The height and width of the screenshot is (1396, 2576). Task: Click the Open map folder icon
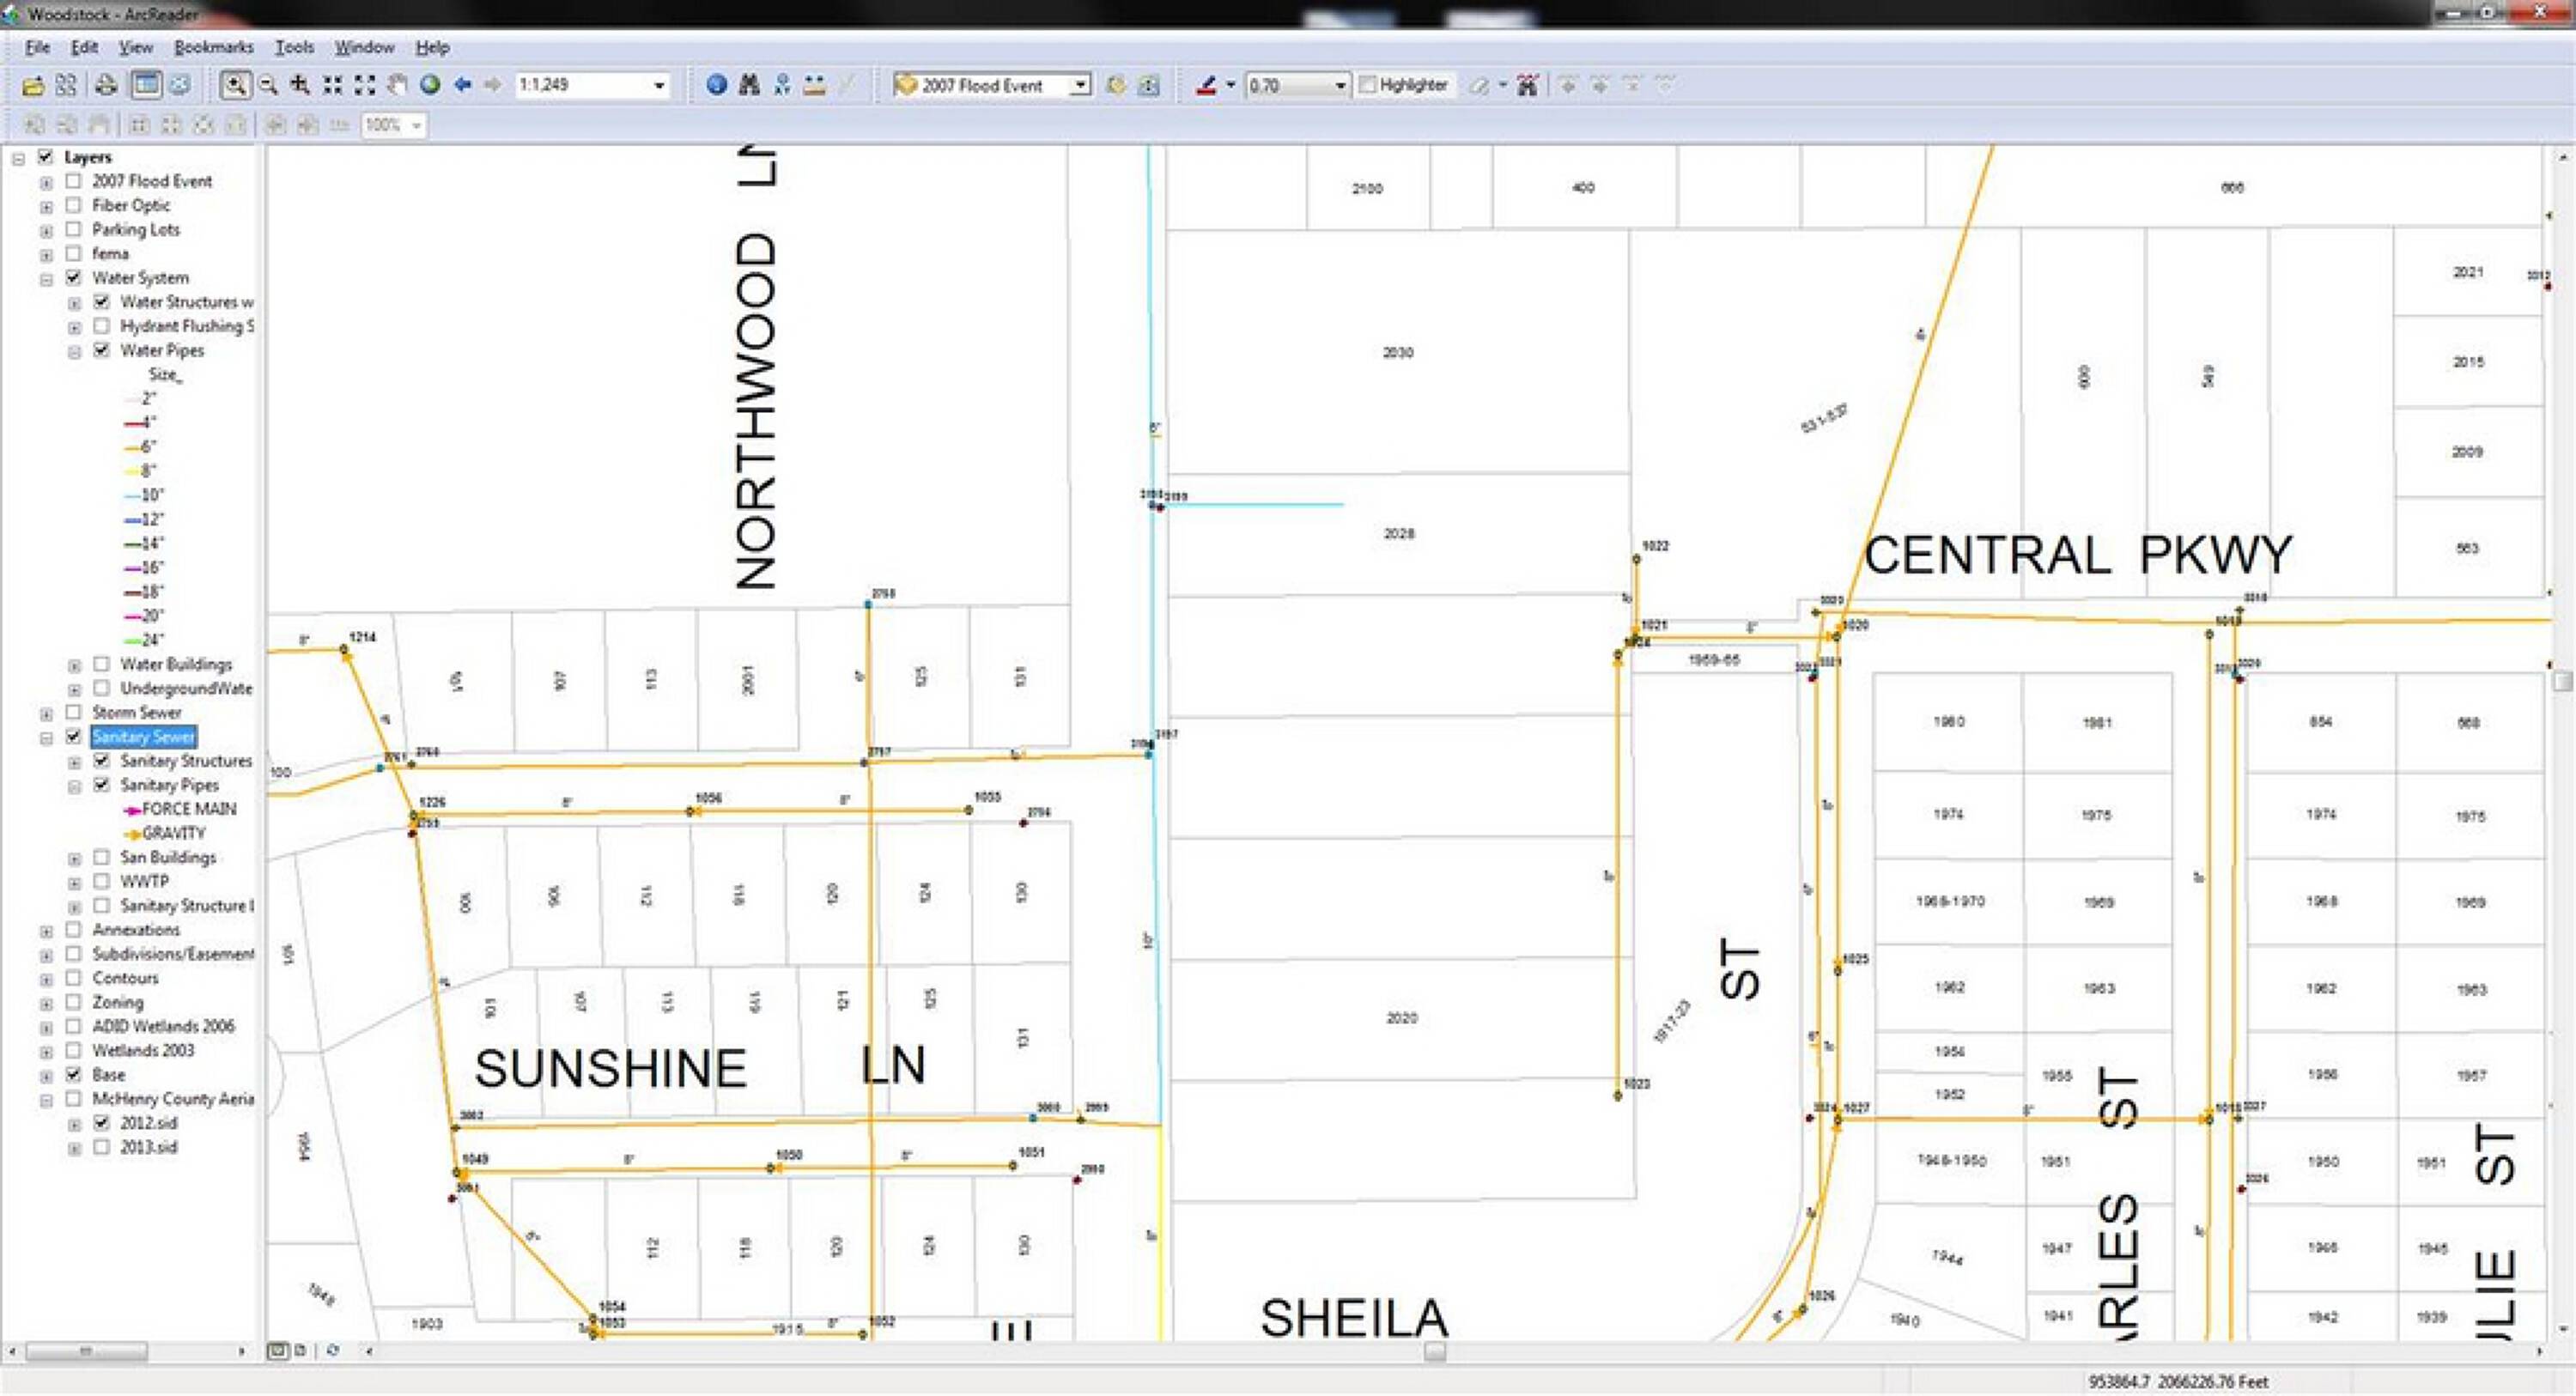point(33,85)
